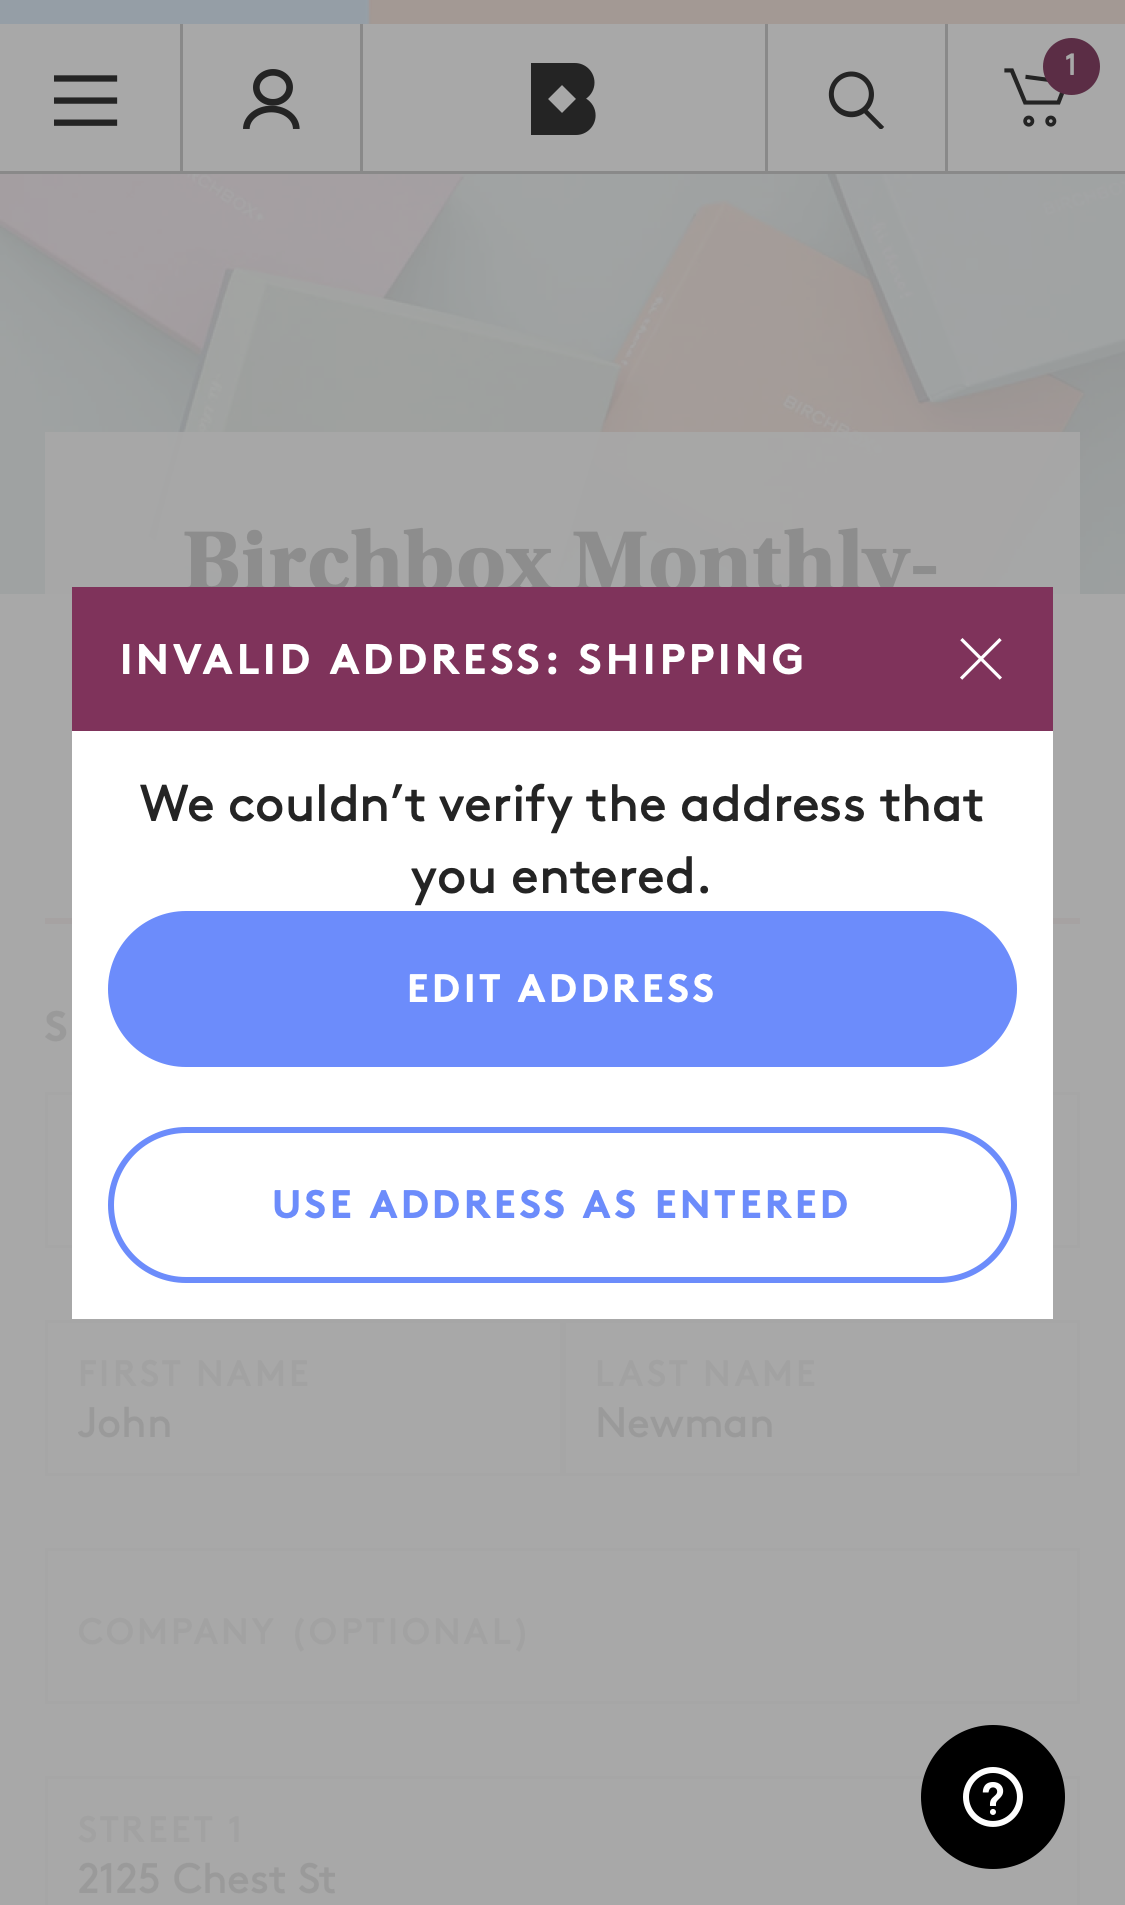
Task: Click the Birchbox logo
Action: [x=562, y=100]
